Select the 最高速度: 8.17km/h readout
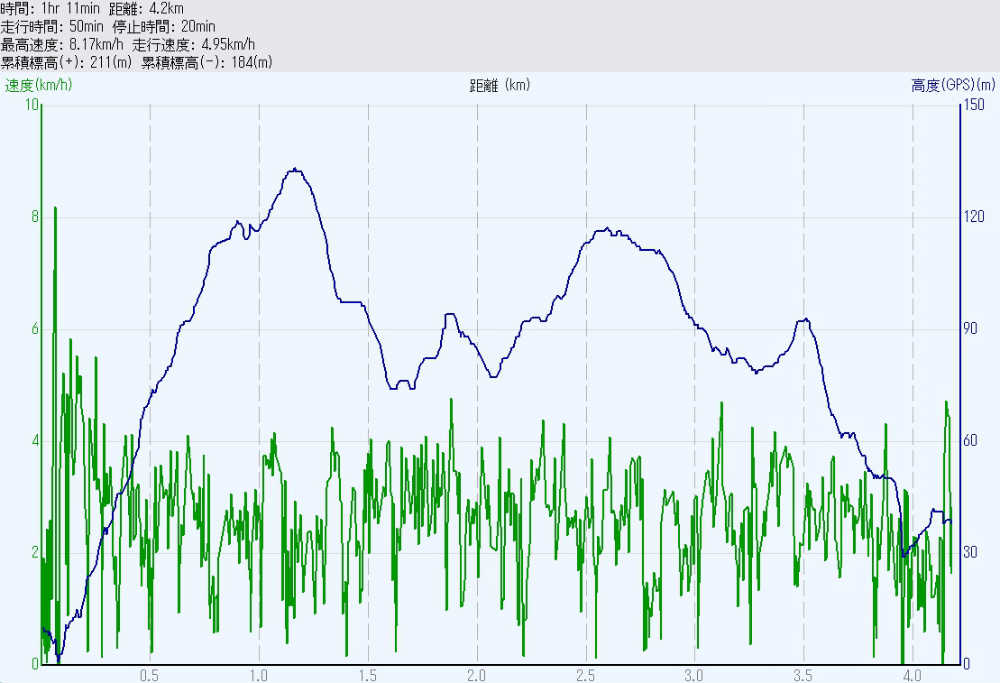The height and width of the screenshot is (683, 1000). (63, 44)
